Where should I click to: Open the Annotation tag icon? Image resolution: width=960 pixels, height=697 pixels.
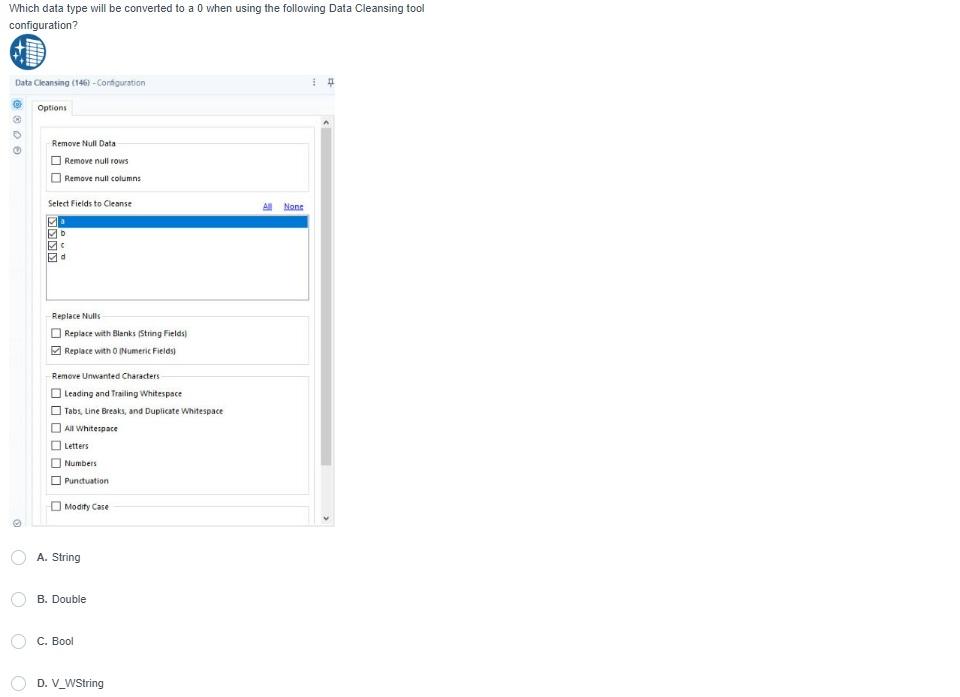[x=16, y=134]
